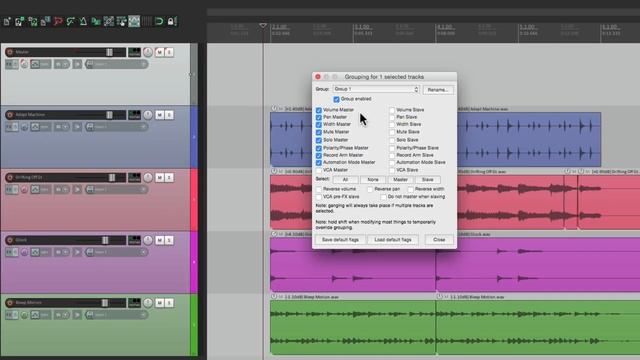Image resolution: width=640 pixels, height=360 pixels.
Task: Click the green Redo toolbar icon
Action: 71,21
